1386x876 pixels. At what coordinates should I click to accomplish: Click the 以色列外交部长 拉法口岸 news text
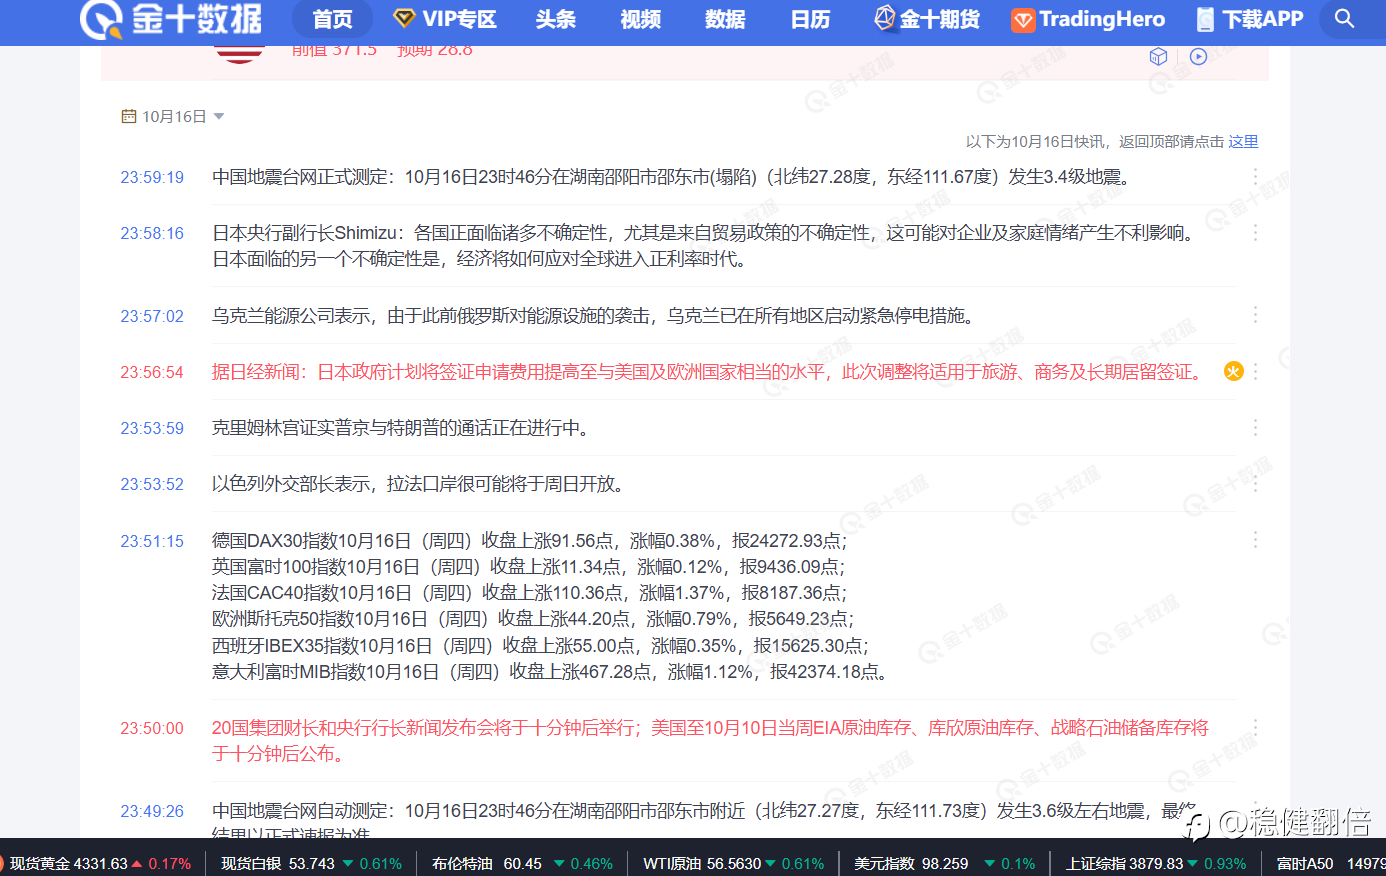[422, 484]
